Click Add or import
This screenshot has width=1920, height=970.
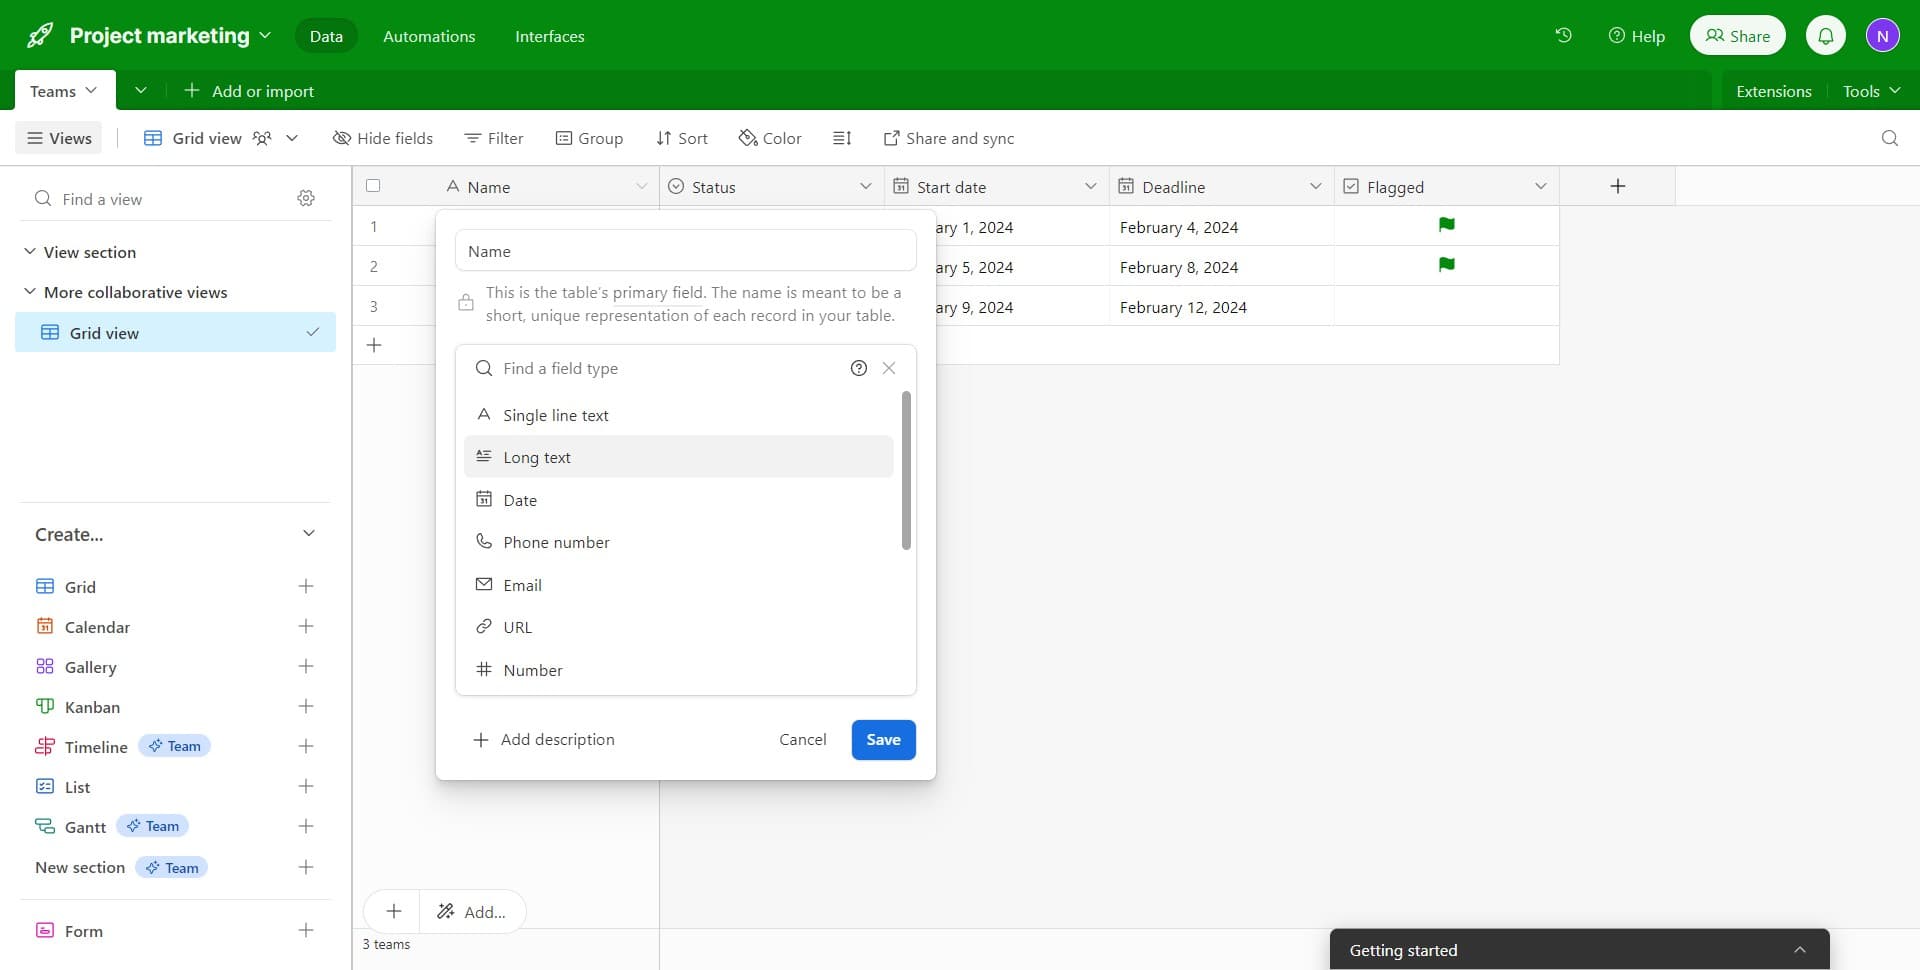point(249,90)
